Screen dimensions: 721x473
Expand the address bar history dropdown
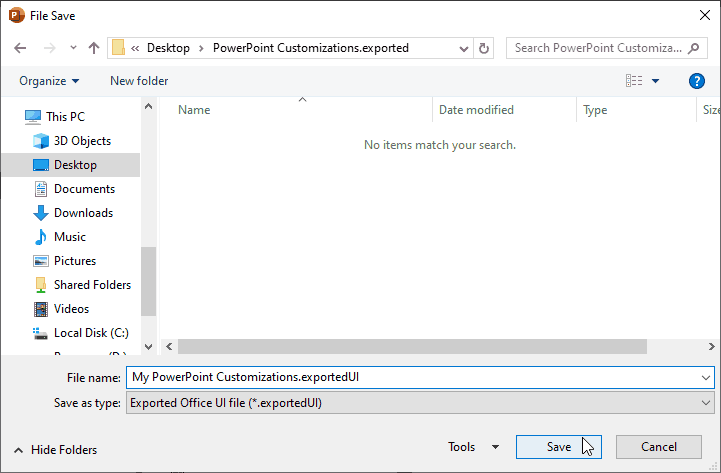click(x=464, y=48)
